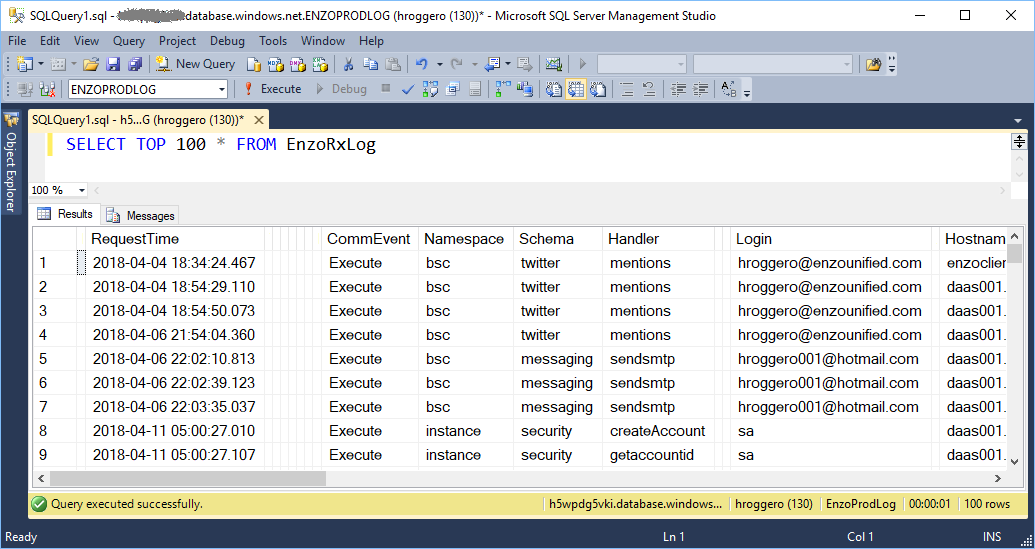
Task: Save the current query file
Action: point(113,64)
